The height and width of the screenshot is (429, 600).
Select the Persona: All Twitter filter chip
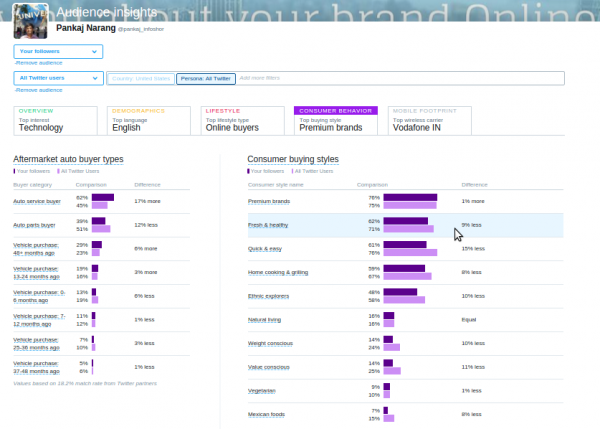206,78
